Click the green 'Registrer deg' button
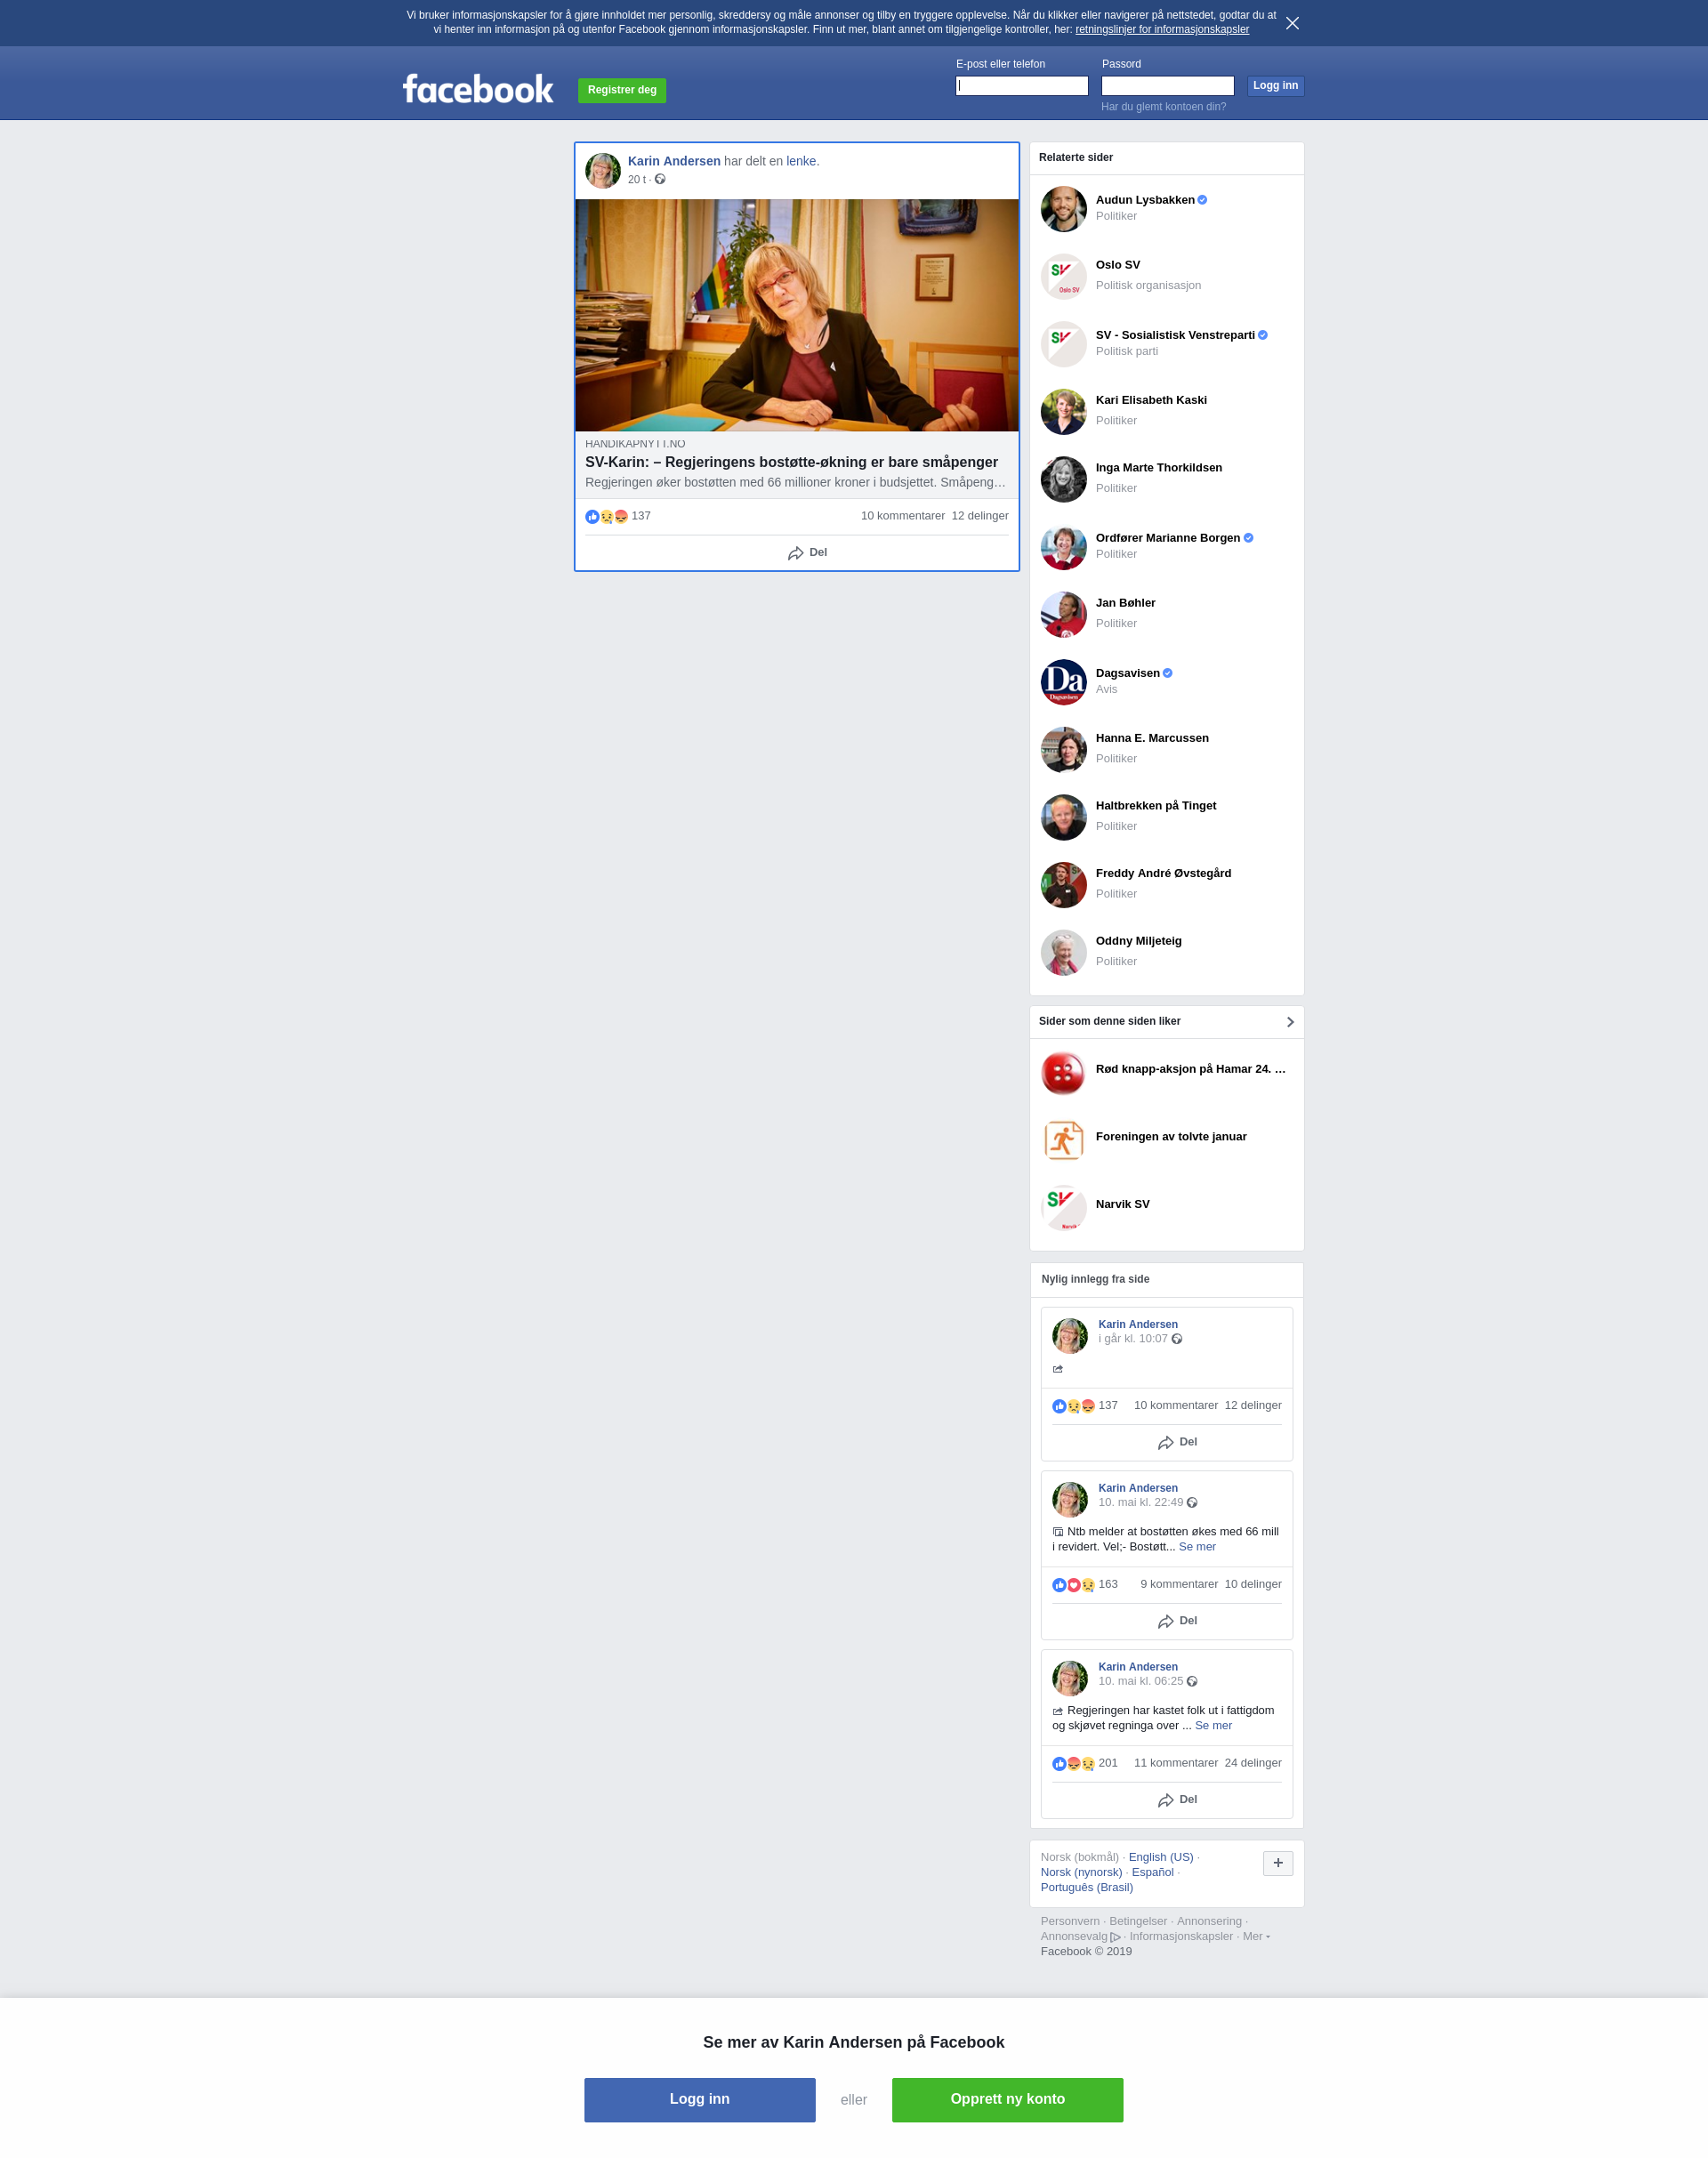1708x2158 pixels. click(x=621, y=90)
